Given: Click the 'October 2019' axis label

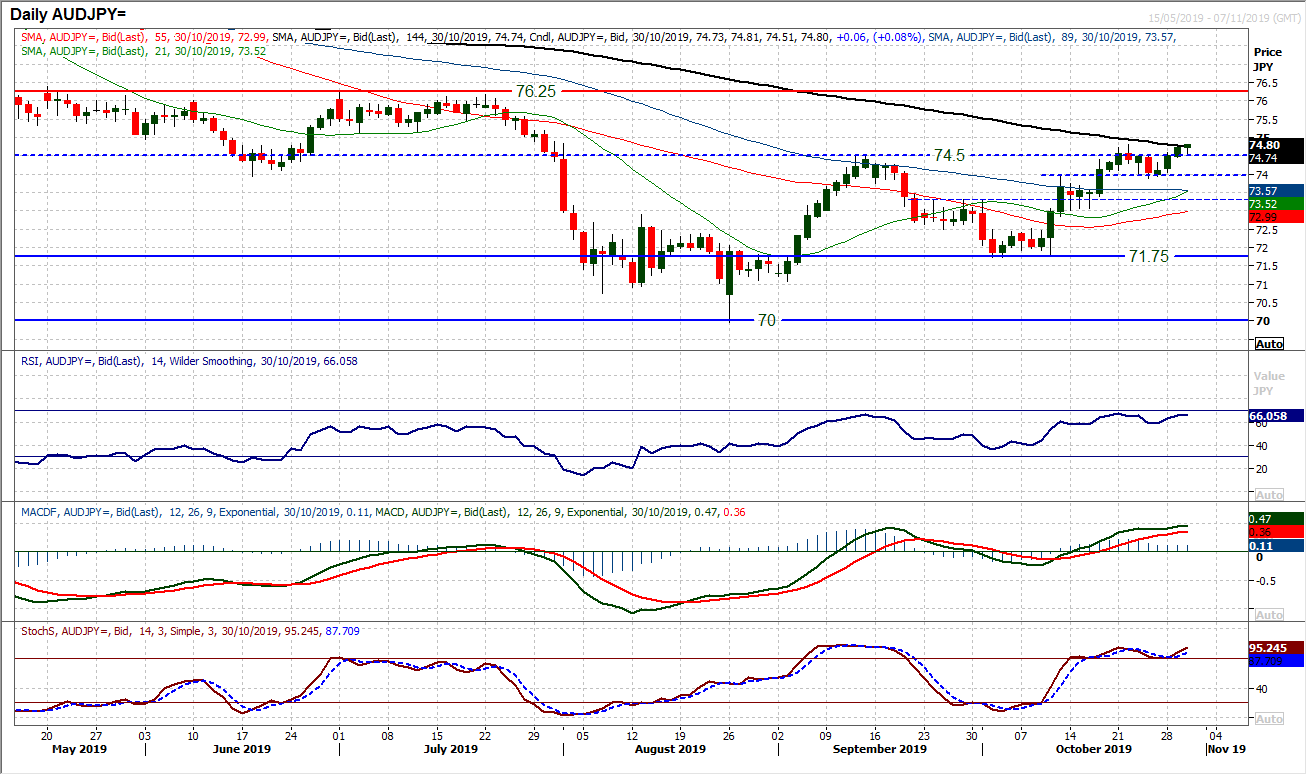Looking at the screenshot, I should click(x=1094, y=748).
